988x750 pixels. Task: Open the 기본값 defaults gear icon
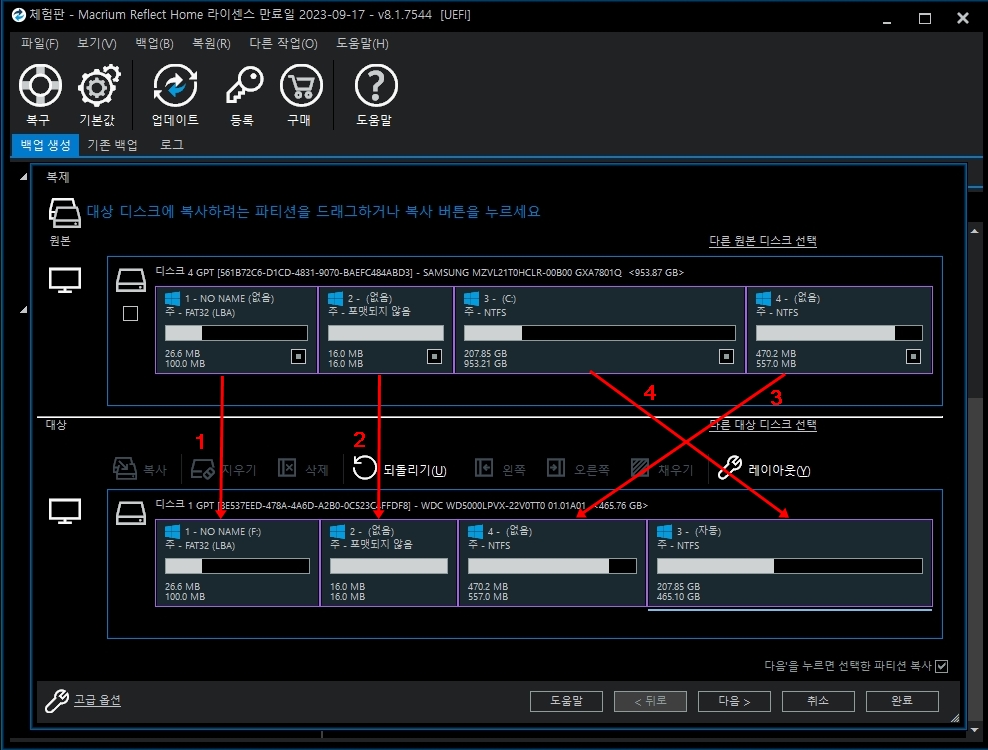click(x=98, y=86)
